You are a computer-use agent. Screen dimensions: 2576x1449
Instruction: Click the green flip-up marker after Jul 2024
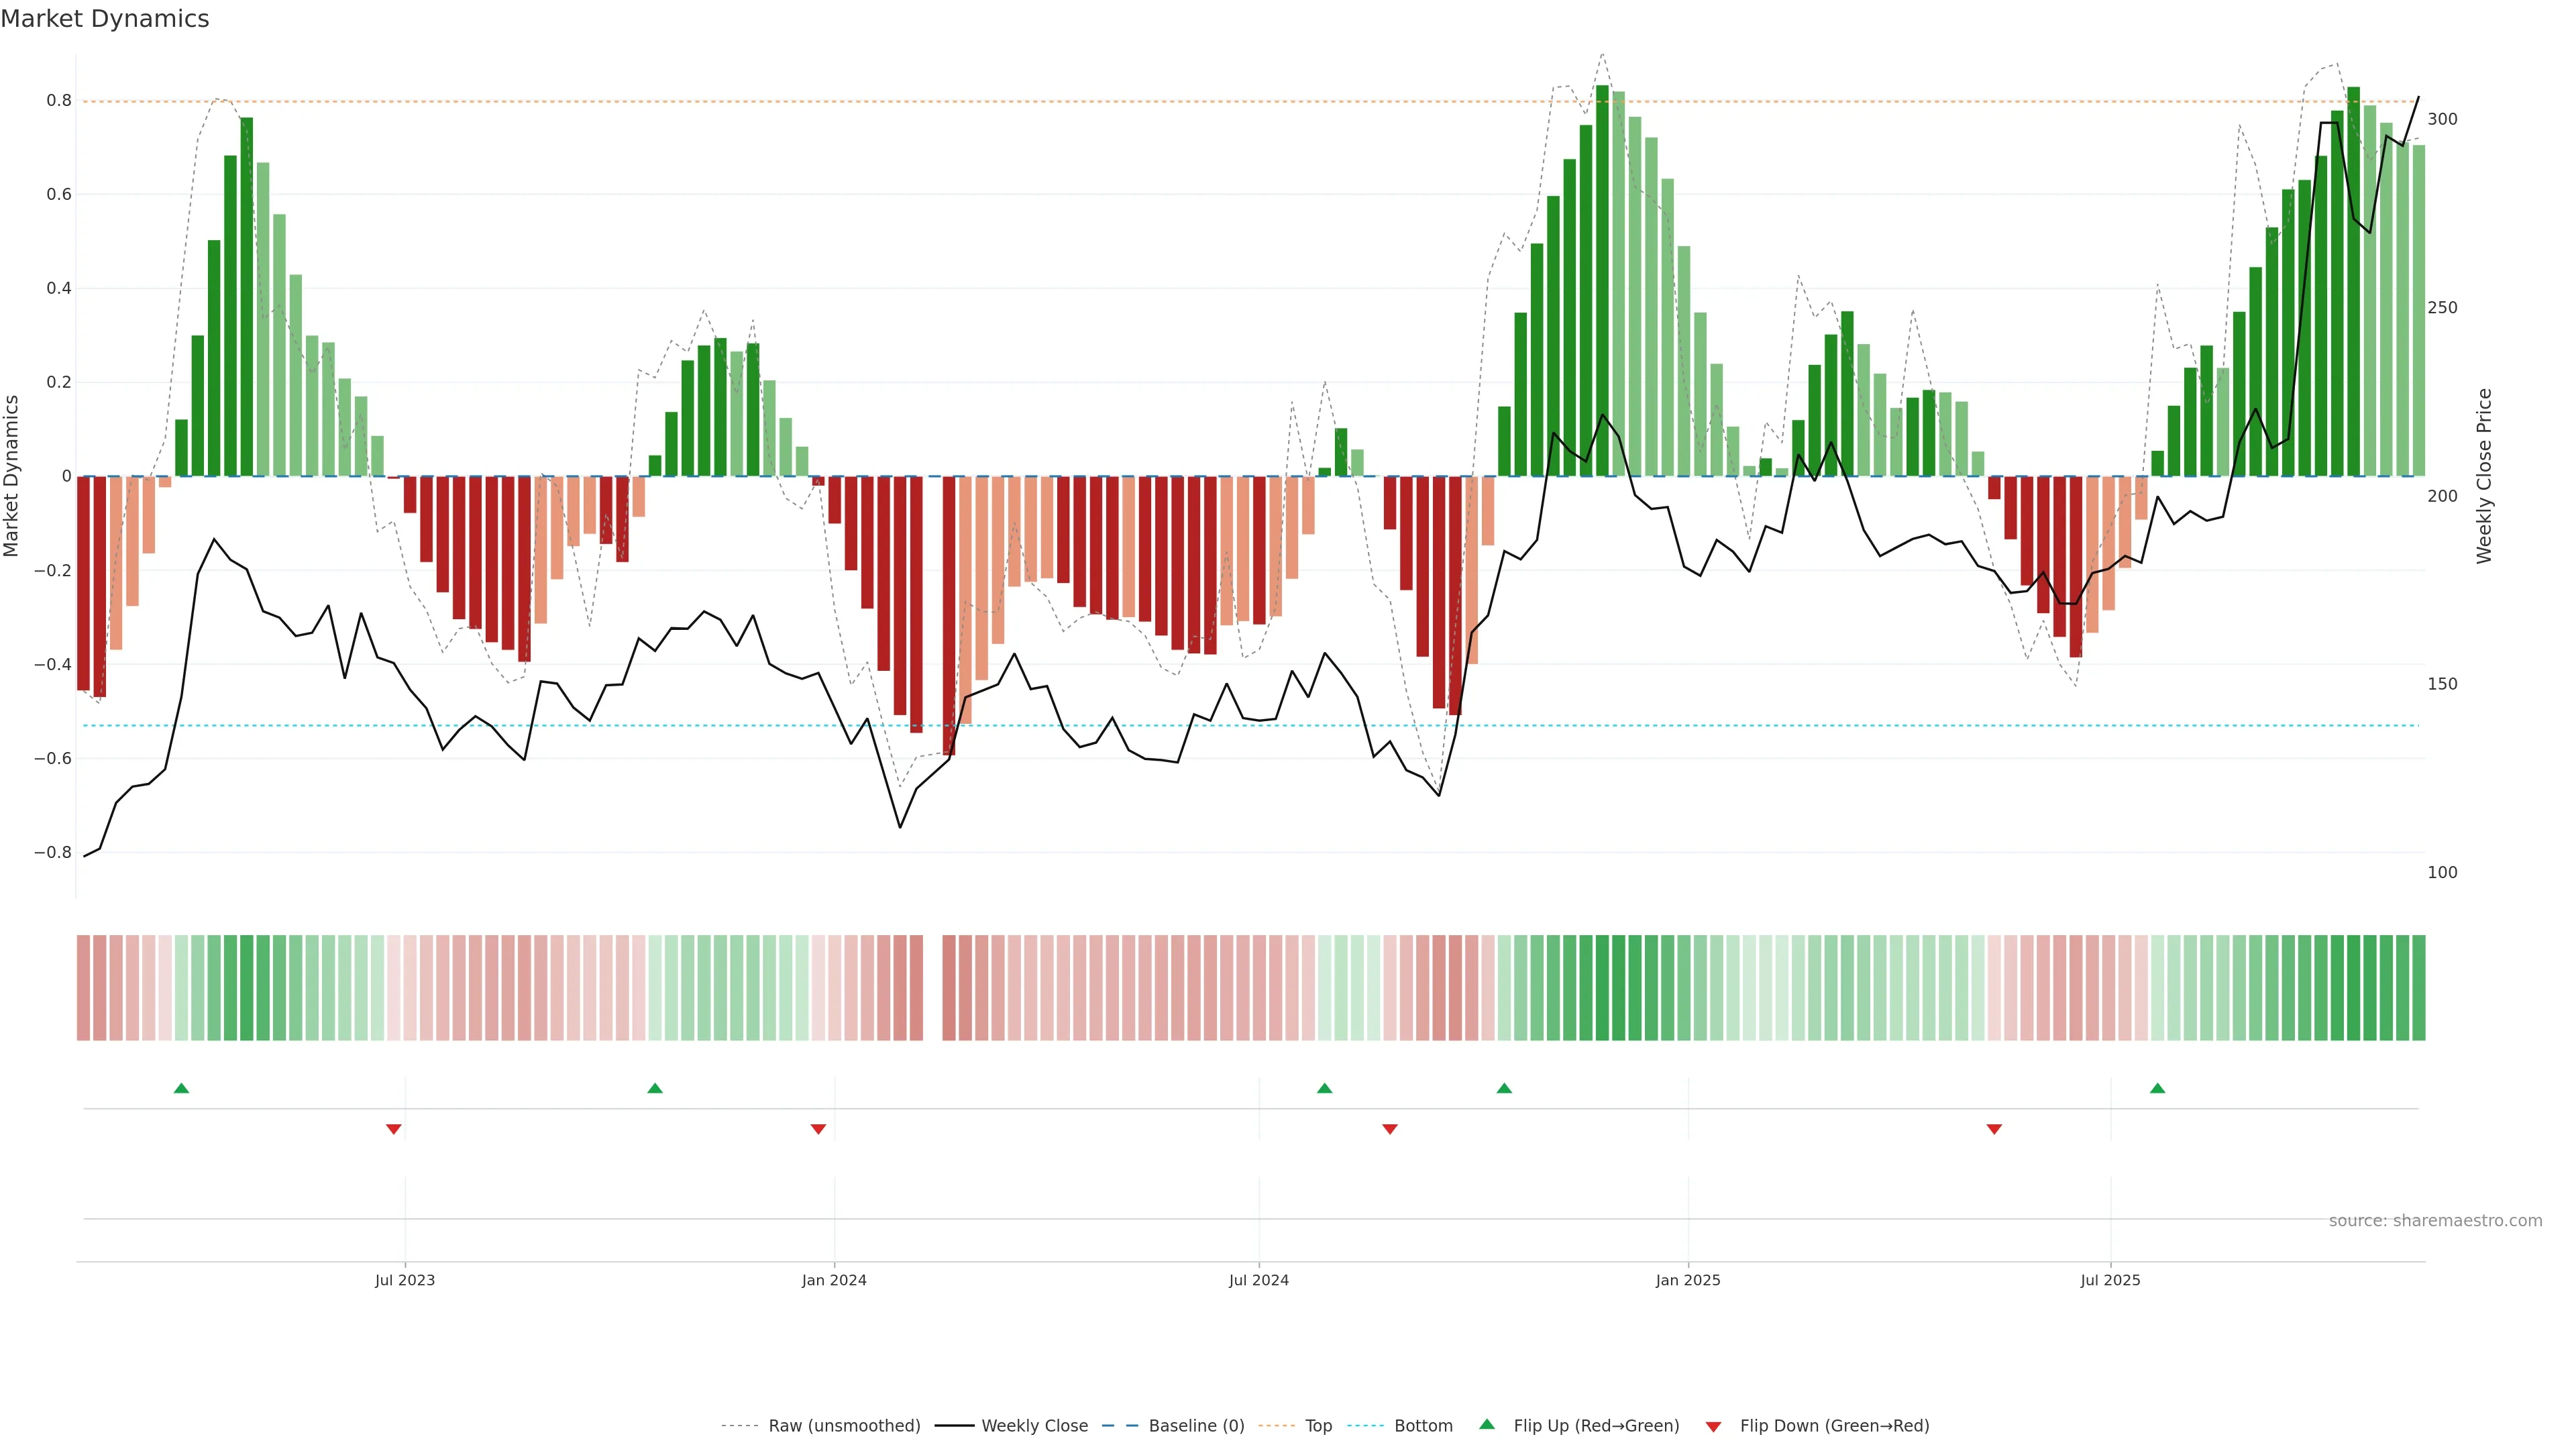[x=1324, y=1088]
